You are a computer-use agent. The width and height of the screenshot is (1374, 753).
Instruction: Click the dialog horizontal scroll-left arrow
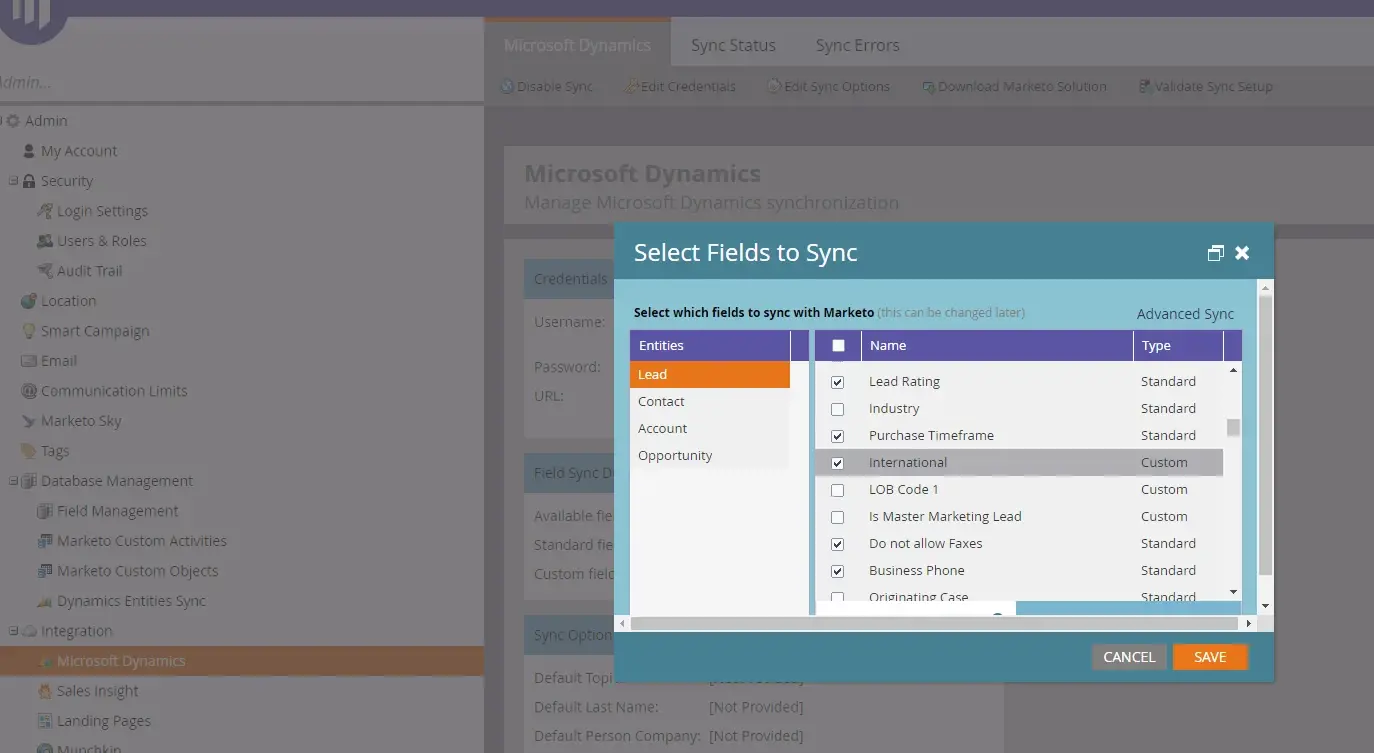click(x=623, y=623)
